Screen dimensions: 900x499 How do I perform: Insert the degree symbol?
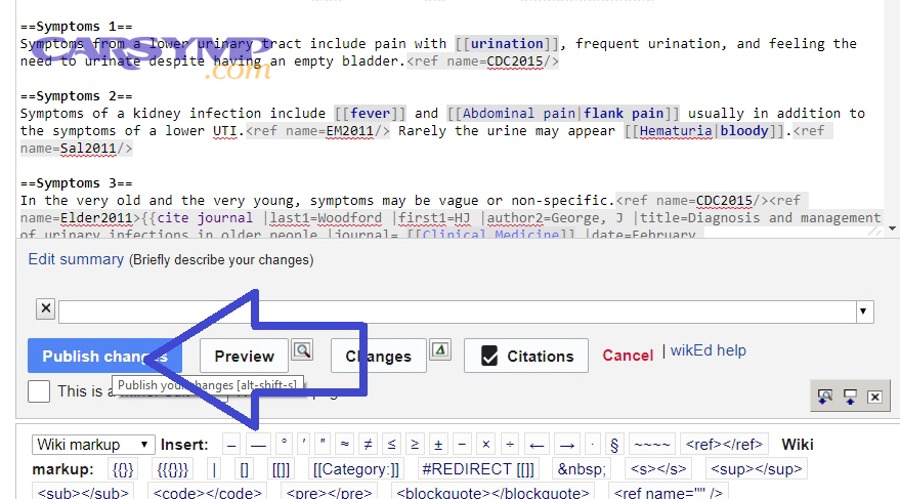click(284, 444)
